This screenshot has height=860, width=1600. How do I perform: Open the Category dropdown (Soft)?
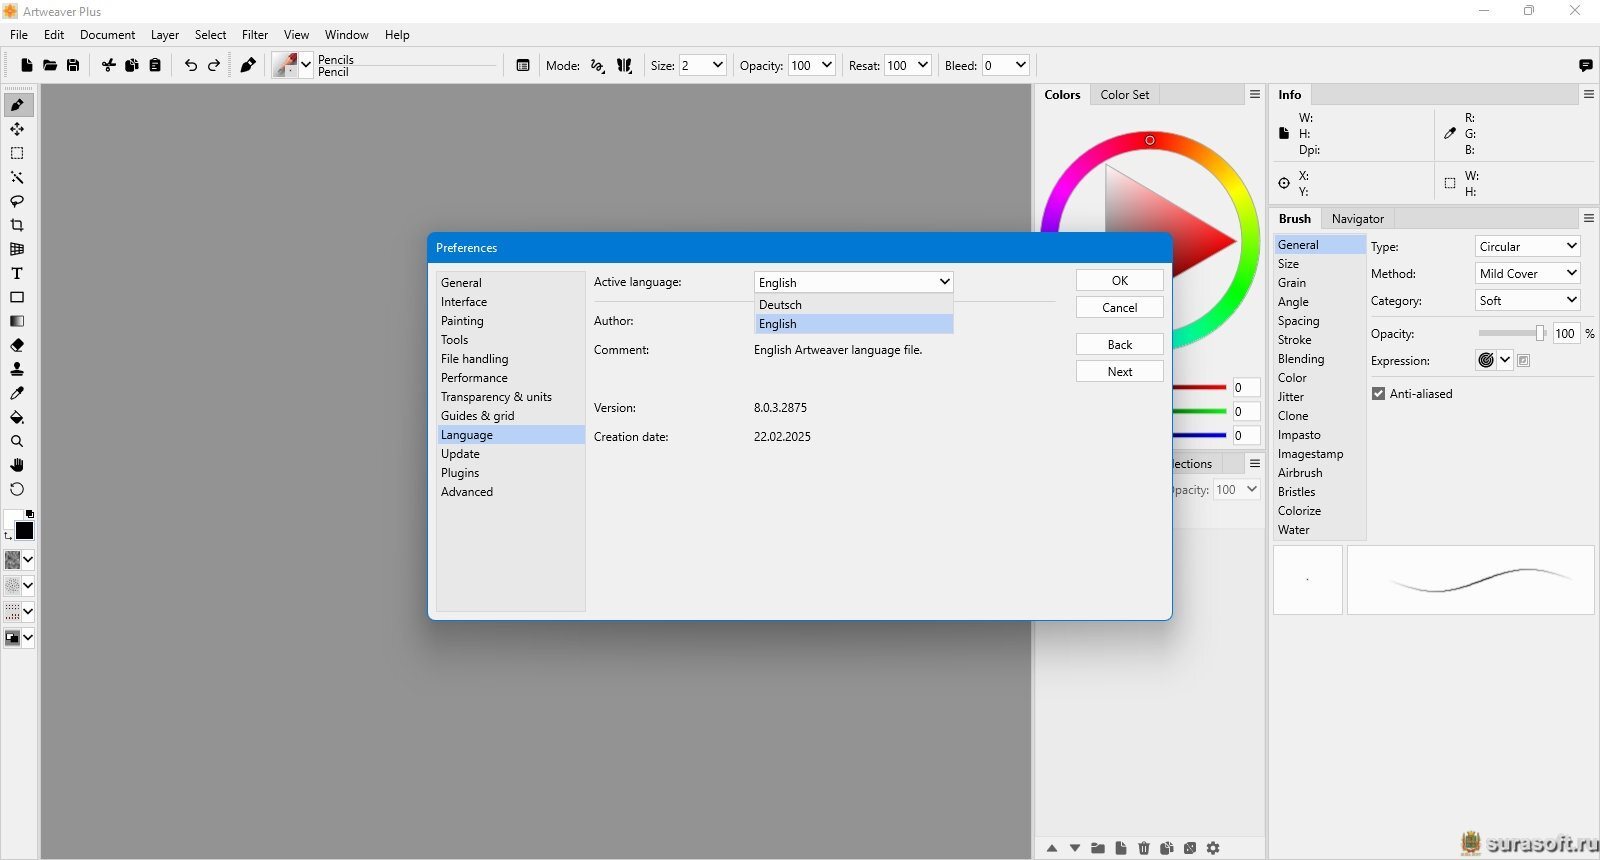pos(1527,300)
